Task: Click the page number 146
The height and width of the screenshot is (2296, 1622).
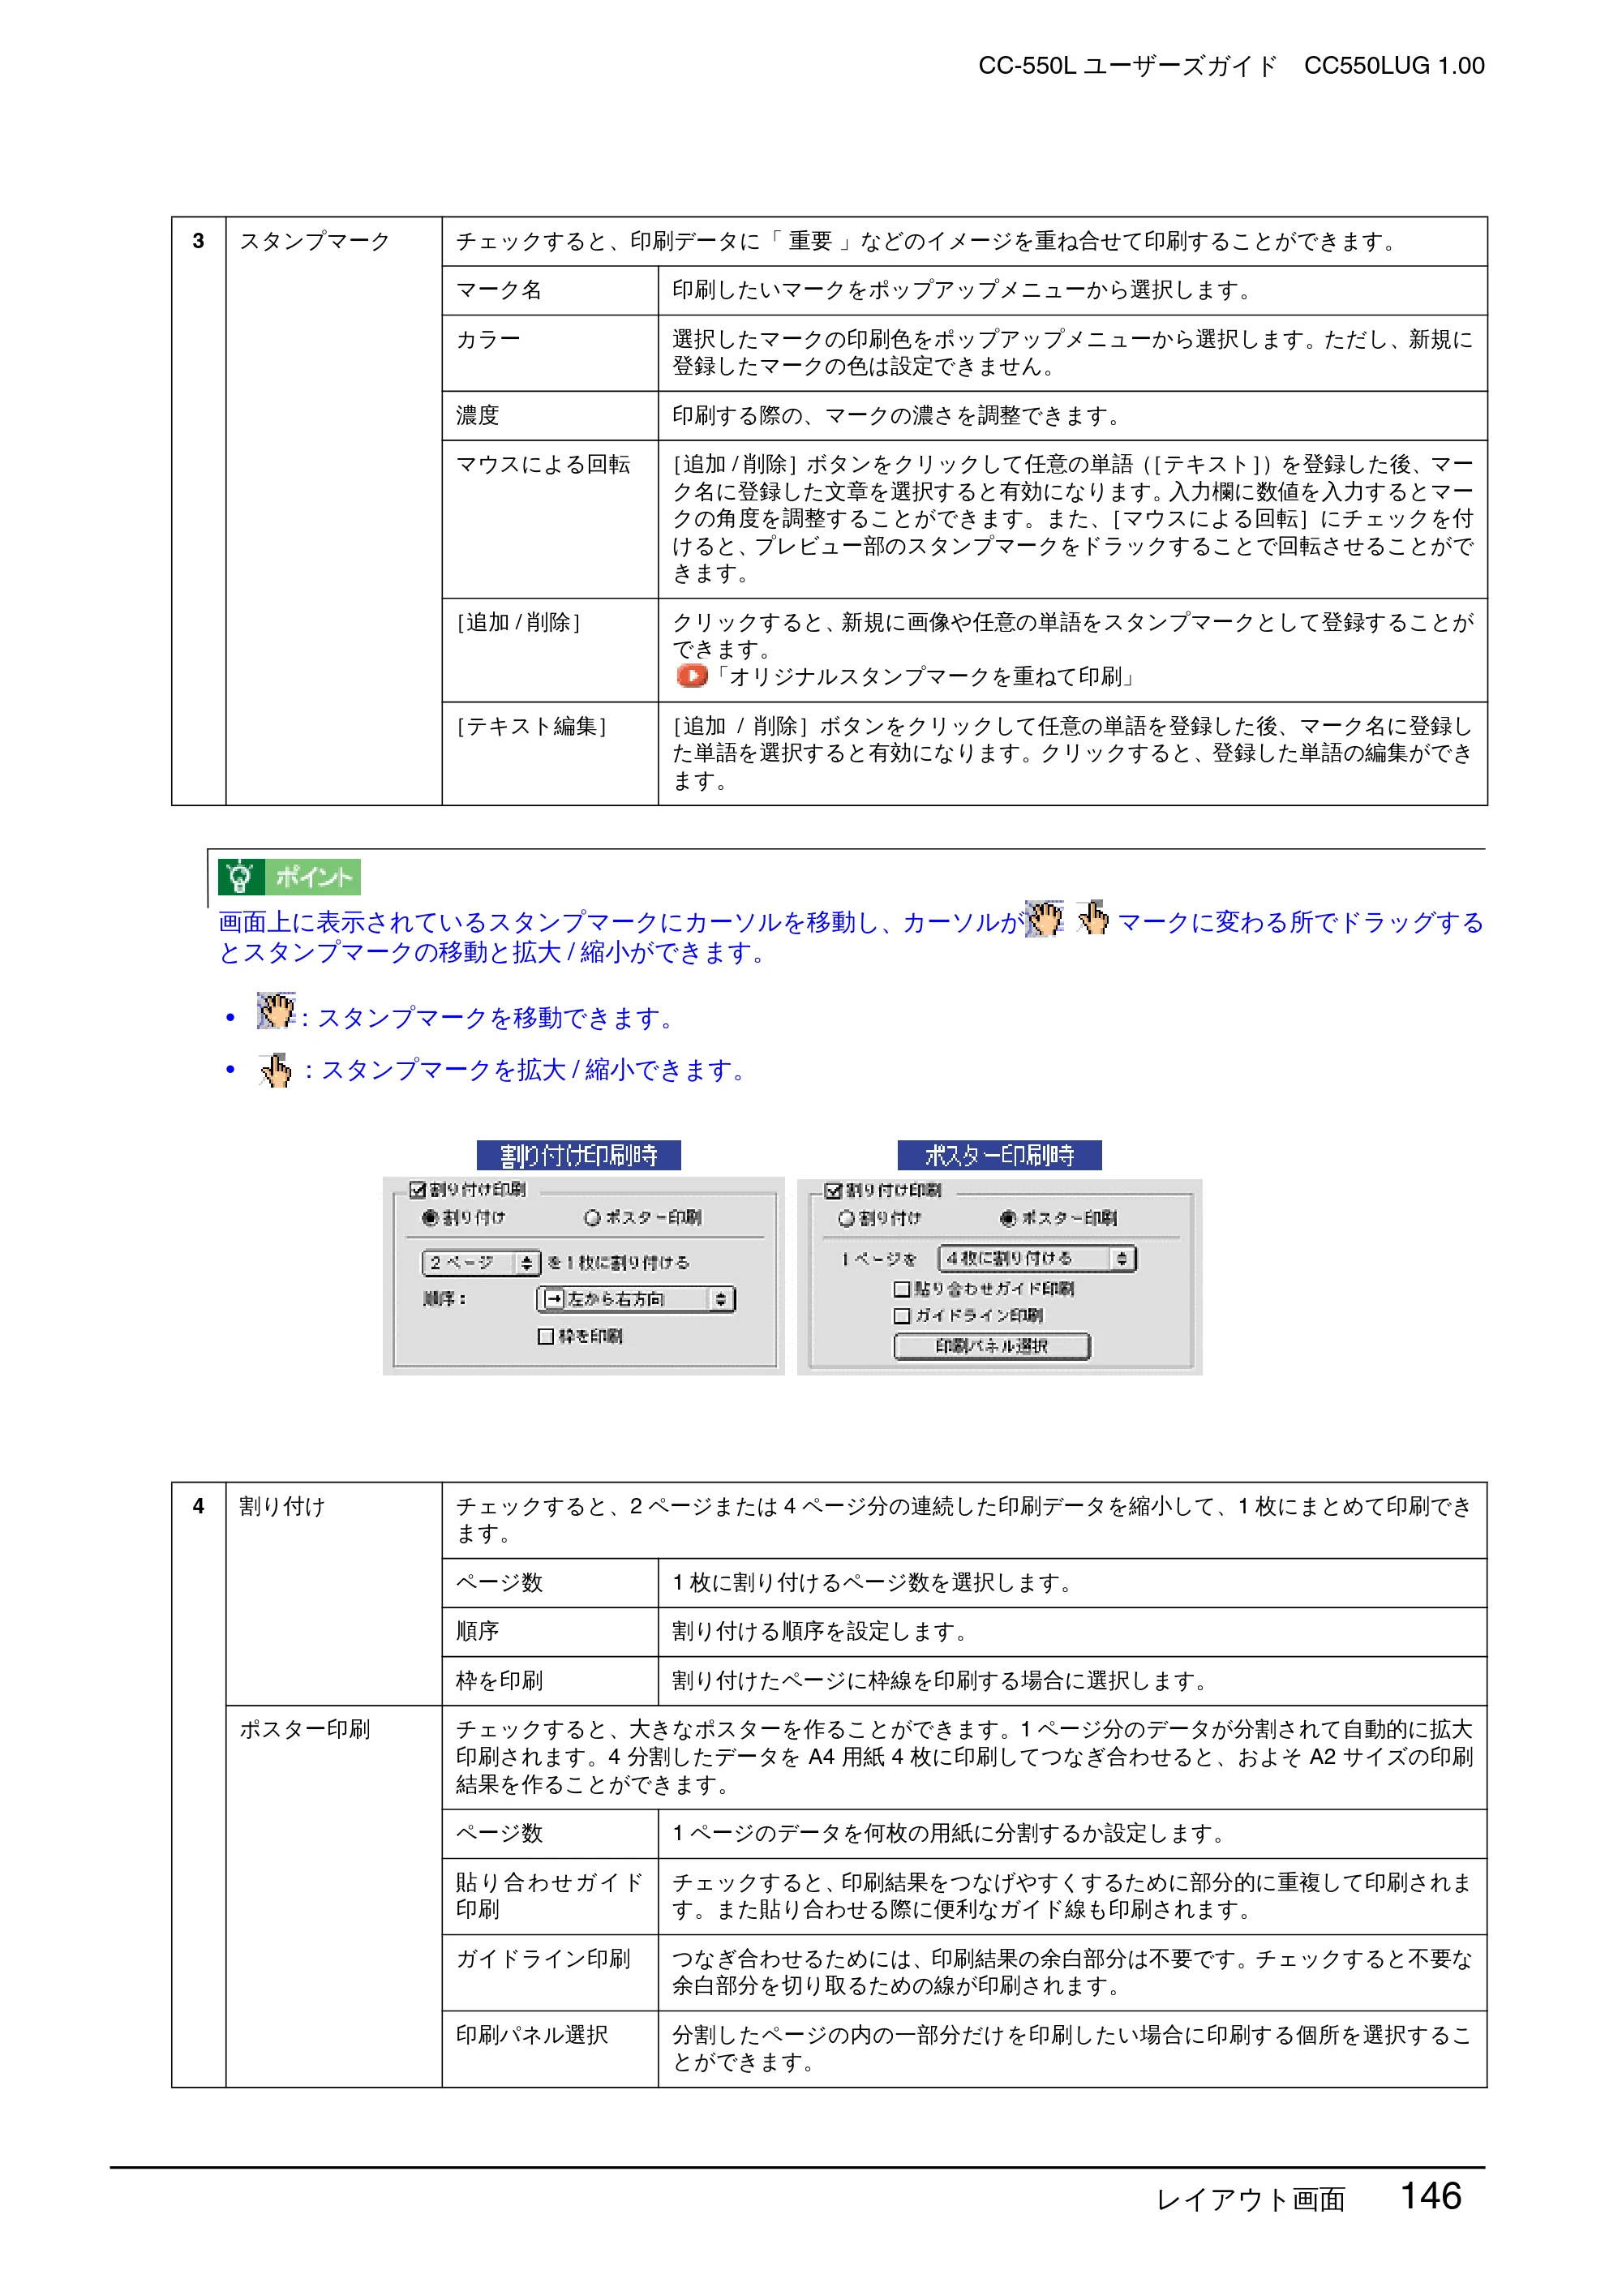Action: click(1430, 2196)
